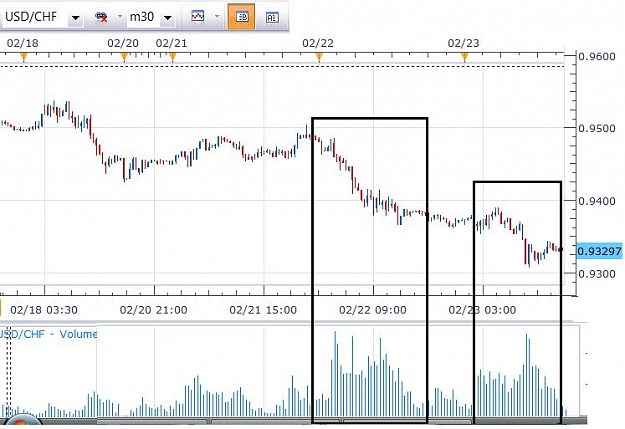Click the orange marker under 02/22

pos(319,57)
